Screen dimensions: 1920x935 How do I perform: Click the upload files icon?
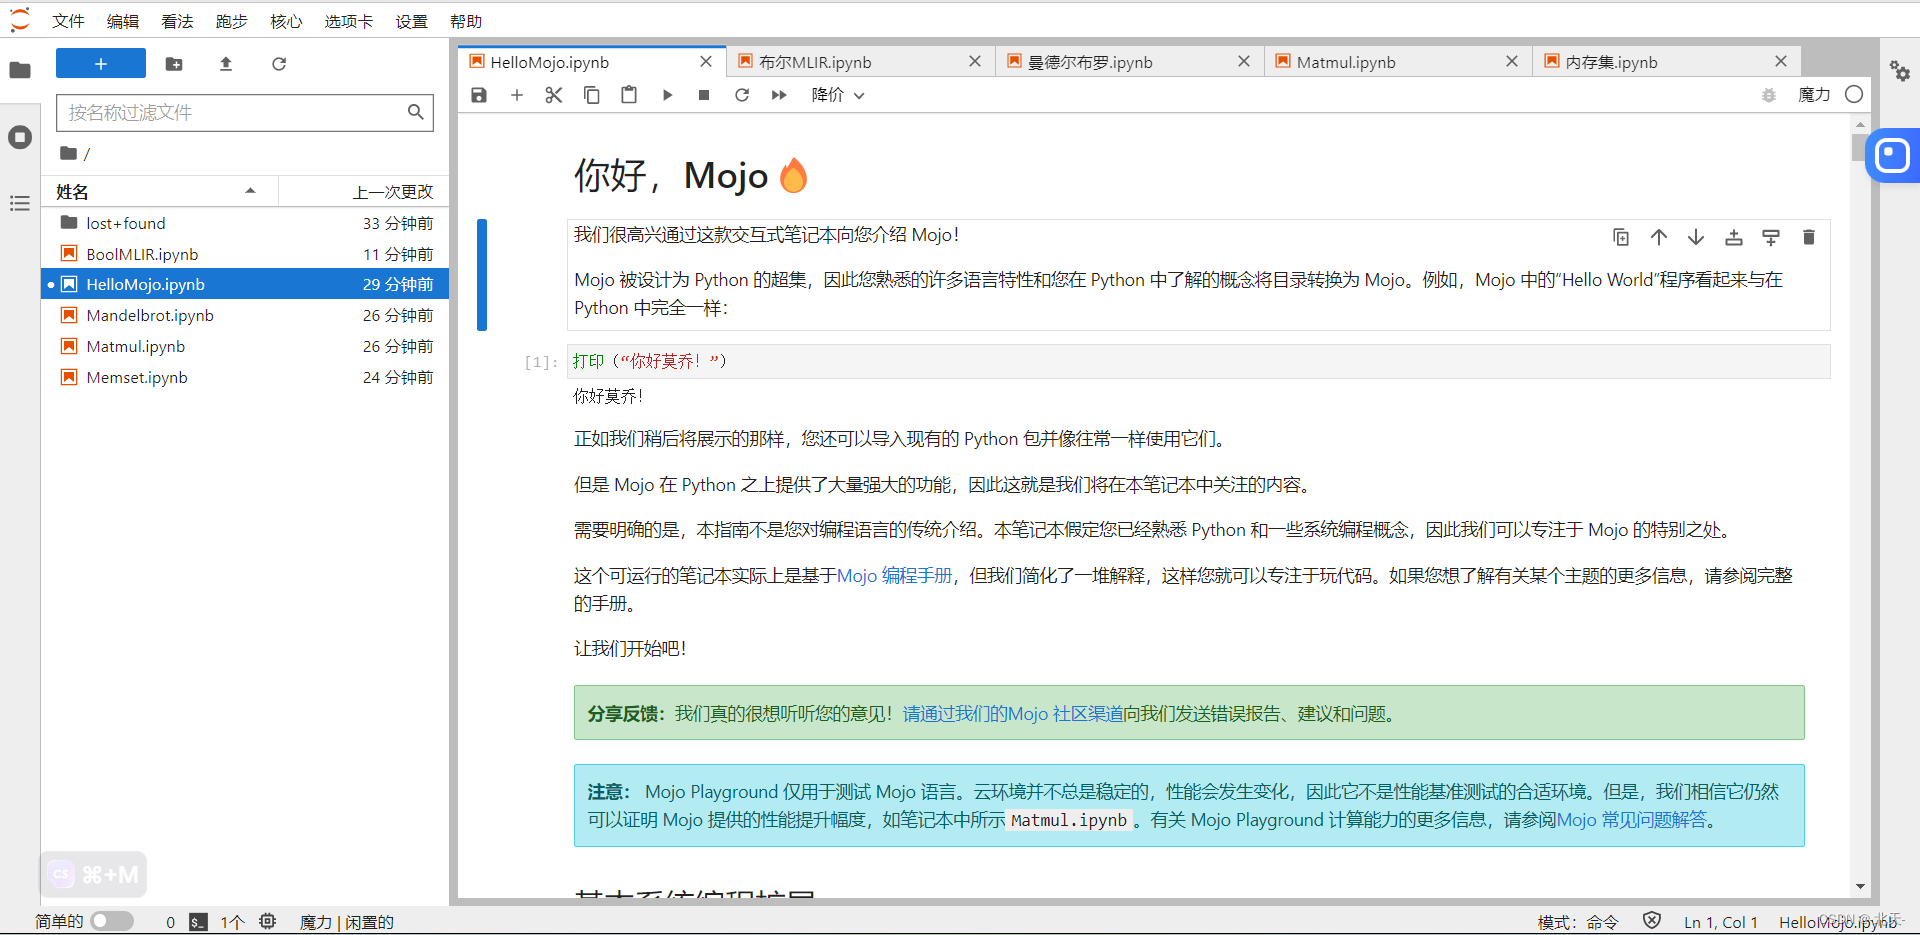click(x=226, y=64)
